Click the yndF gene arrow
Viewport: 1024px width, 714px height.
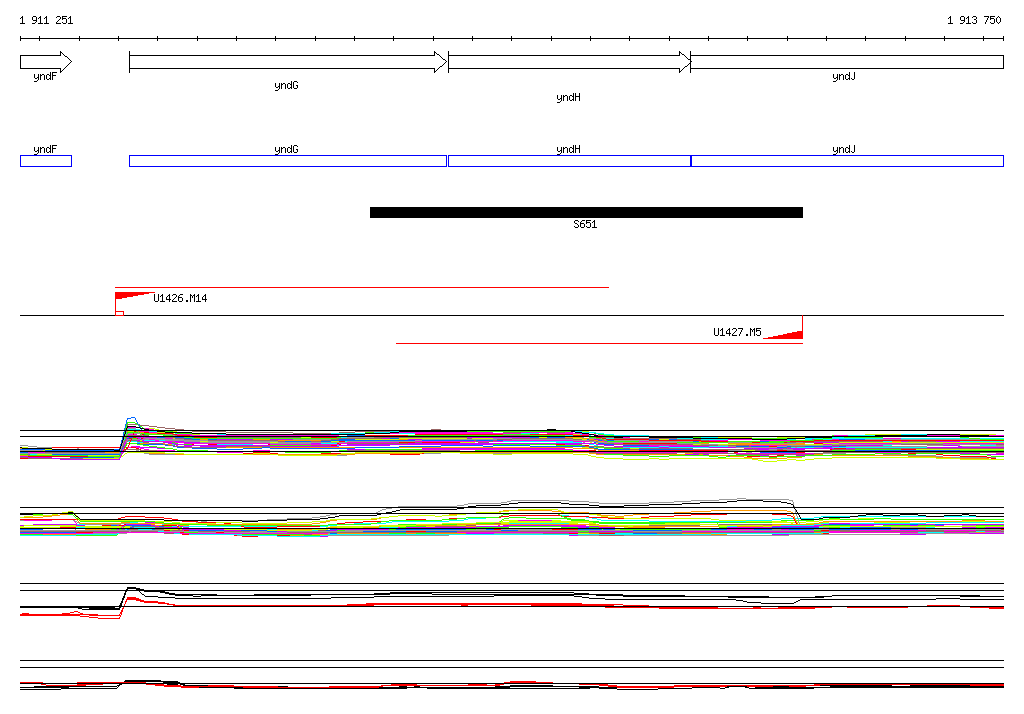[x=46, y=62]
